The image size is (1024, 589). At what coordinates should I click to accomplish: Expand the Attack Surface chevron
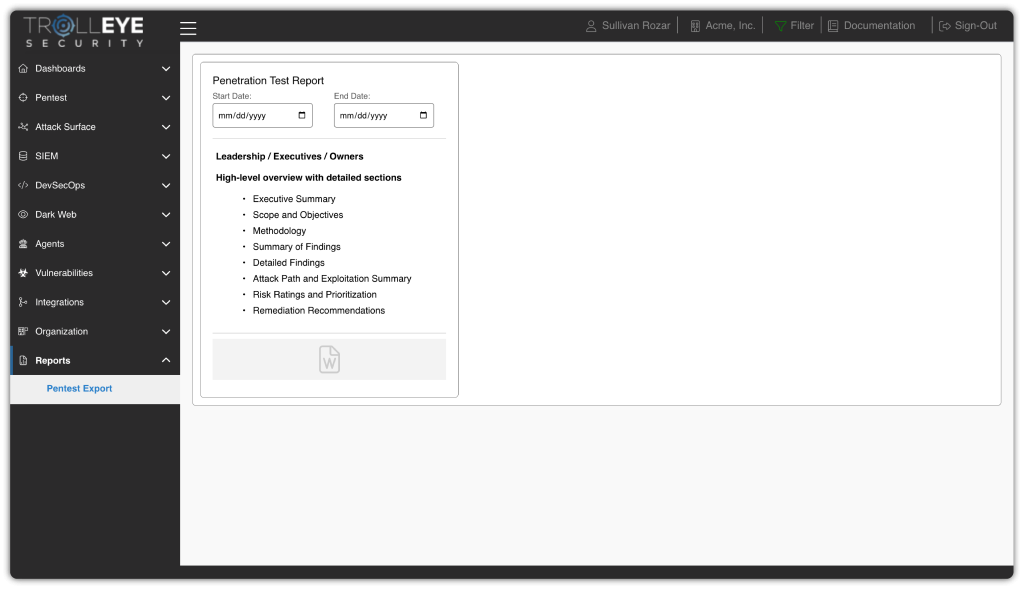coord(166,128)
